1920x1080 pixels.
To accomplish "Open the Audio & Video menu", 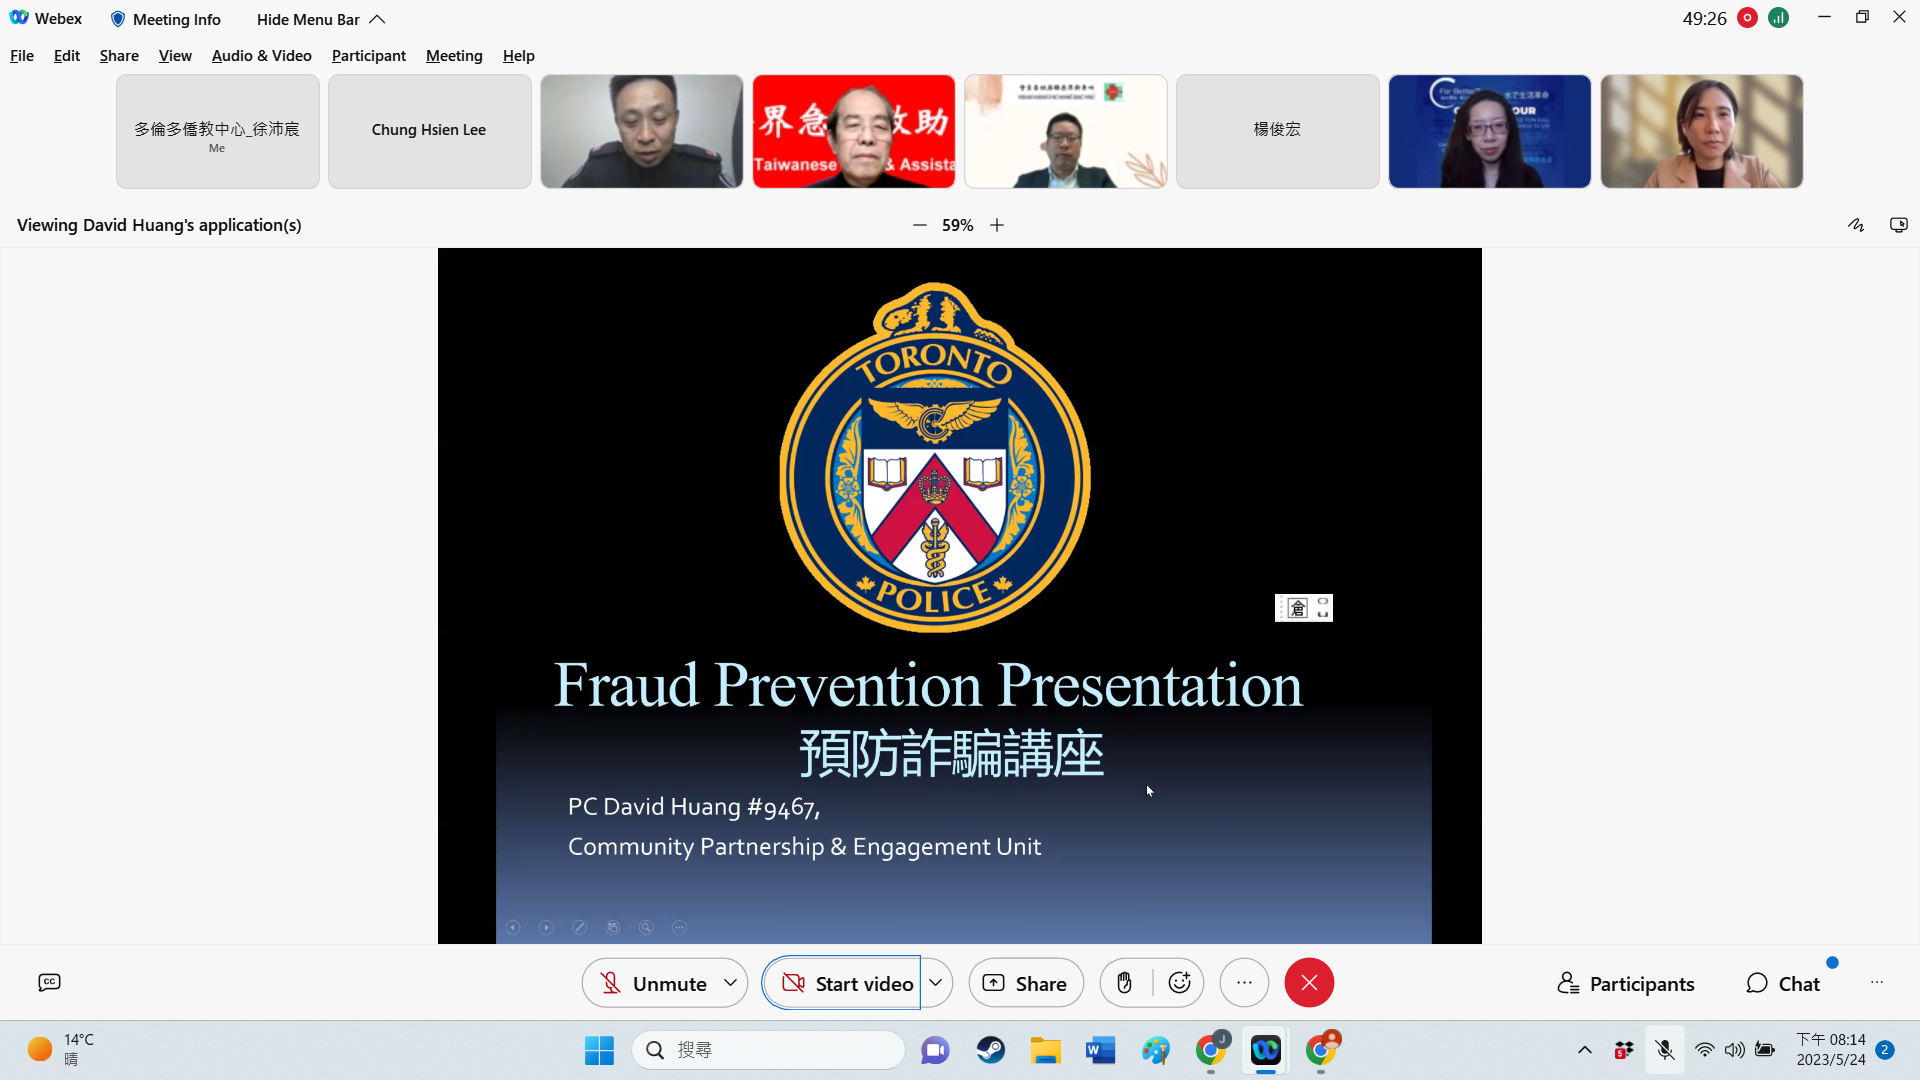I will pyautogui.click(x=261, y=56).
